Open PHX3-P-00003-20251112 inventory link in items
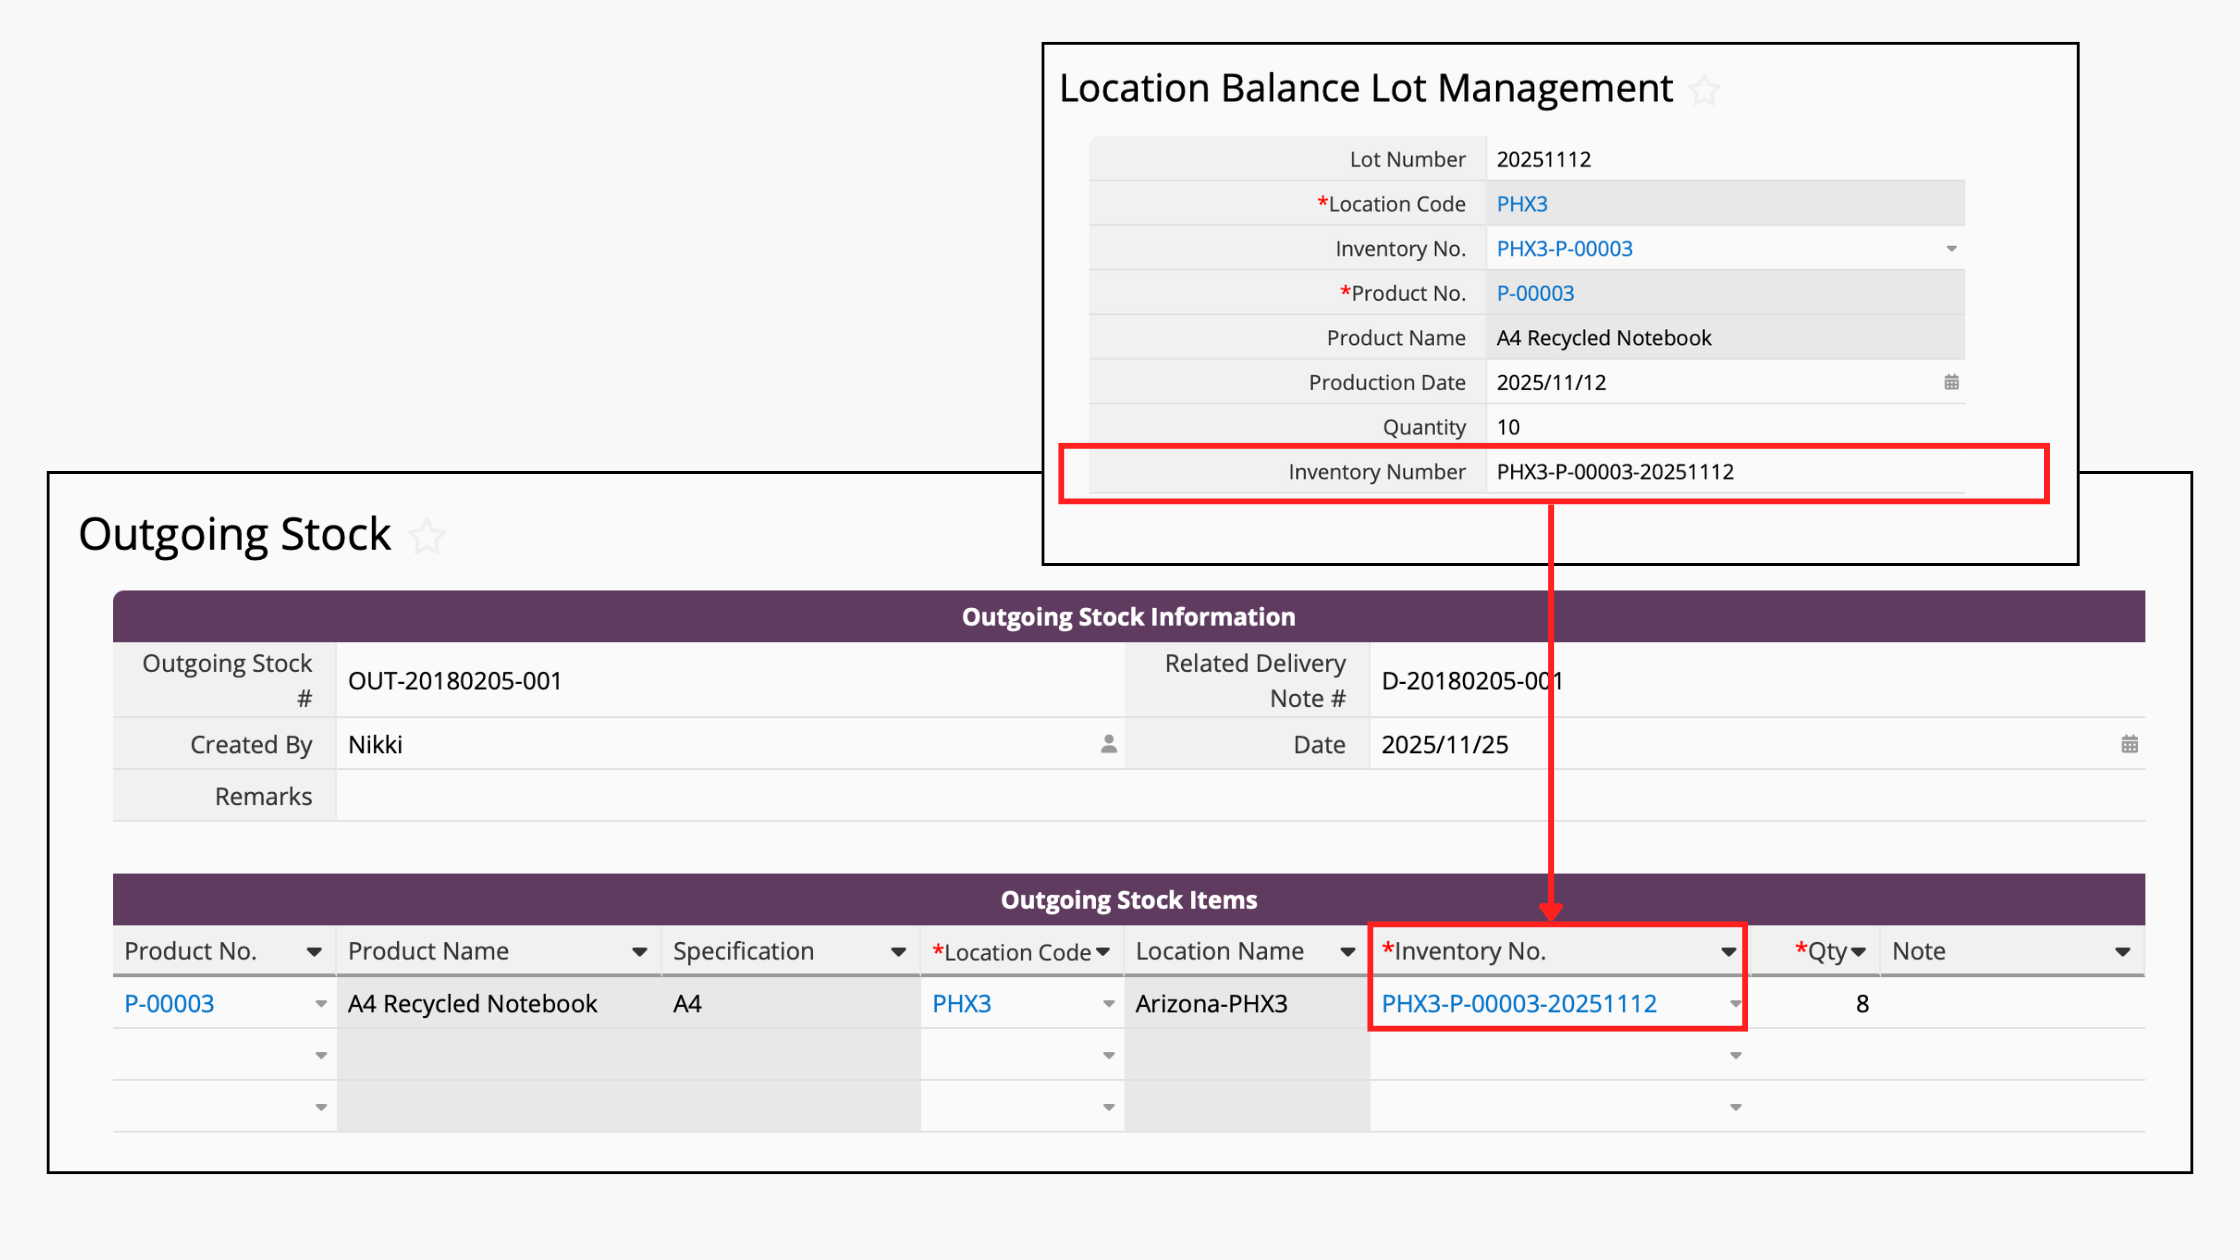Image resolution: width=2240 pixels, height=1260 pixels. pos(1518,1004)
